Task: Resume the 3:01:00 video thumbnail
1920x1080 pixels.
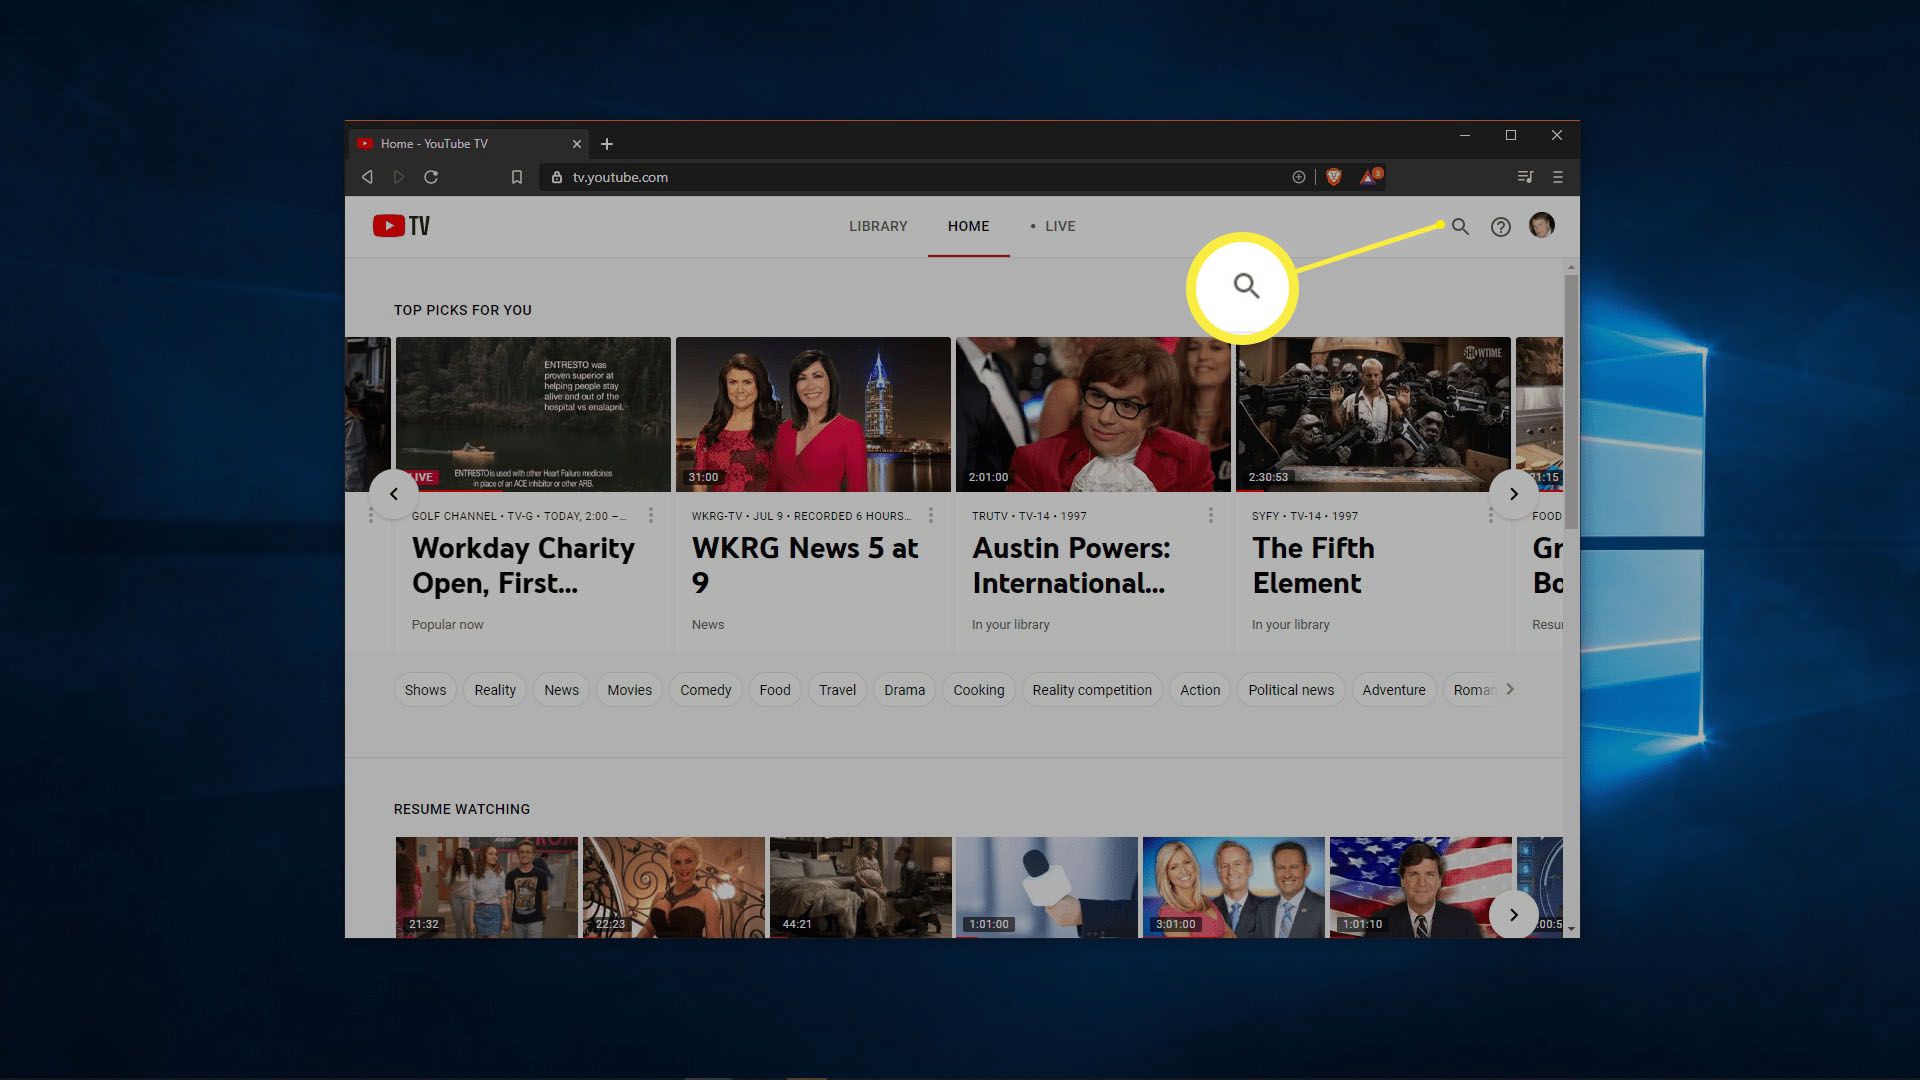Action: click(1233, 887)
